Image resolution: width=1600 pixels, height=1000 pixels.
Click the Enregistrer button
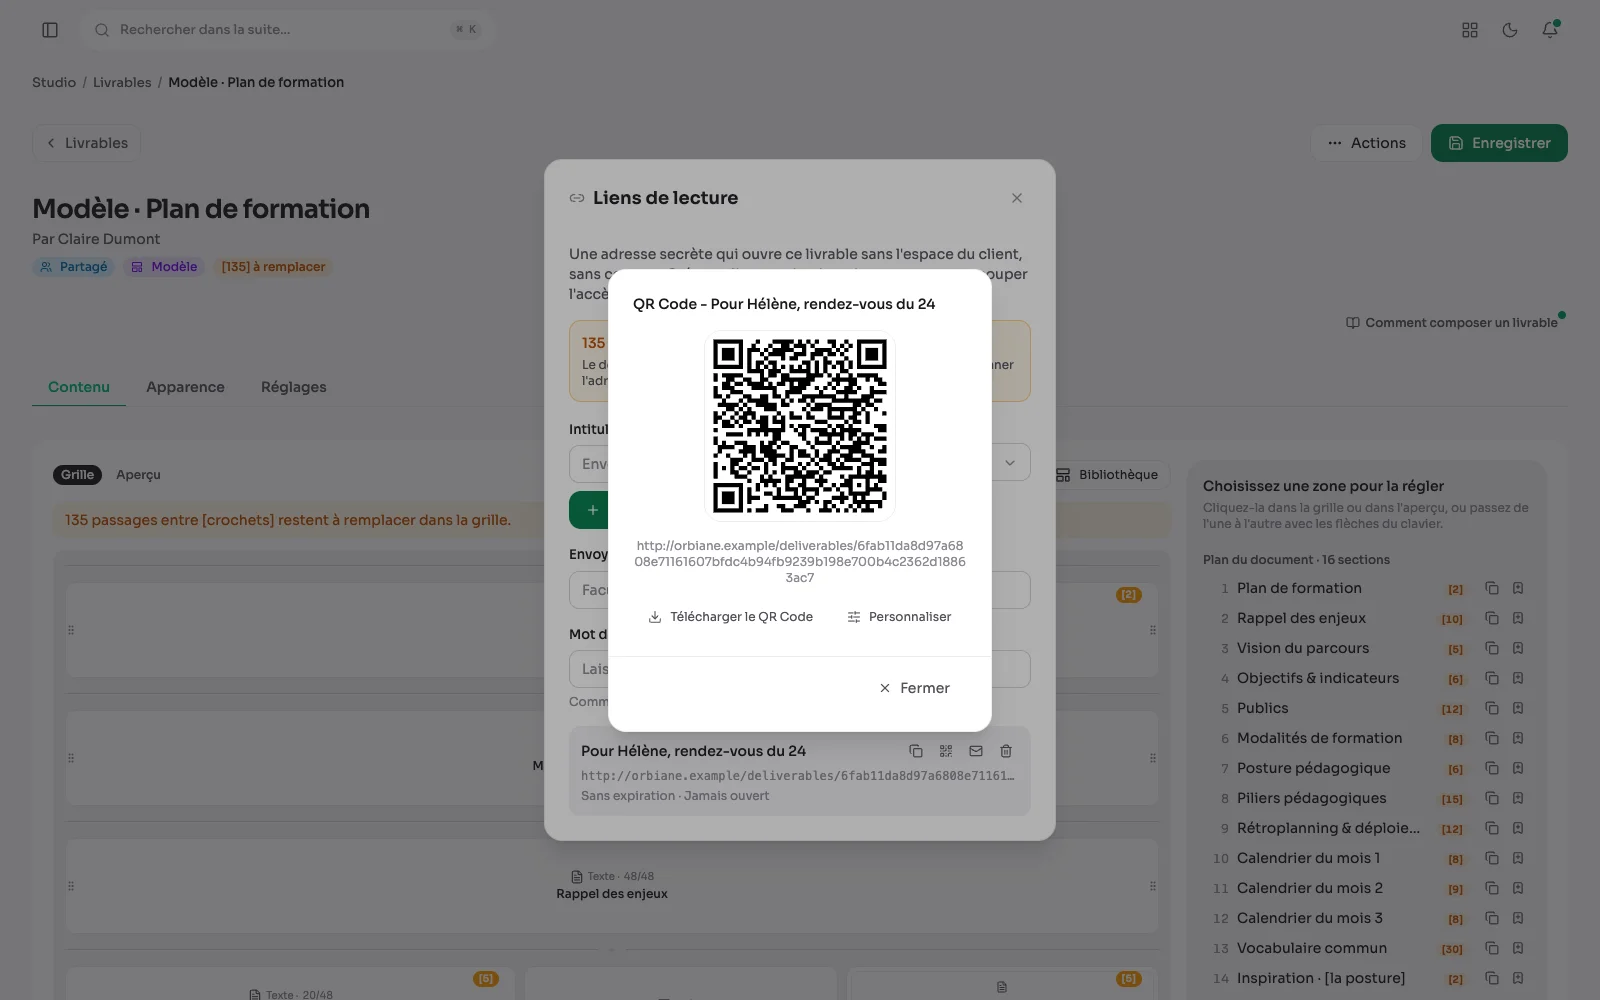1499,143
